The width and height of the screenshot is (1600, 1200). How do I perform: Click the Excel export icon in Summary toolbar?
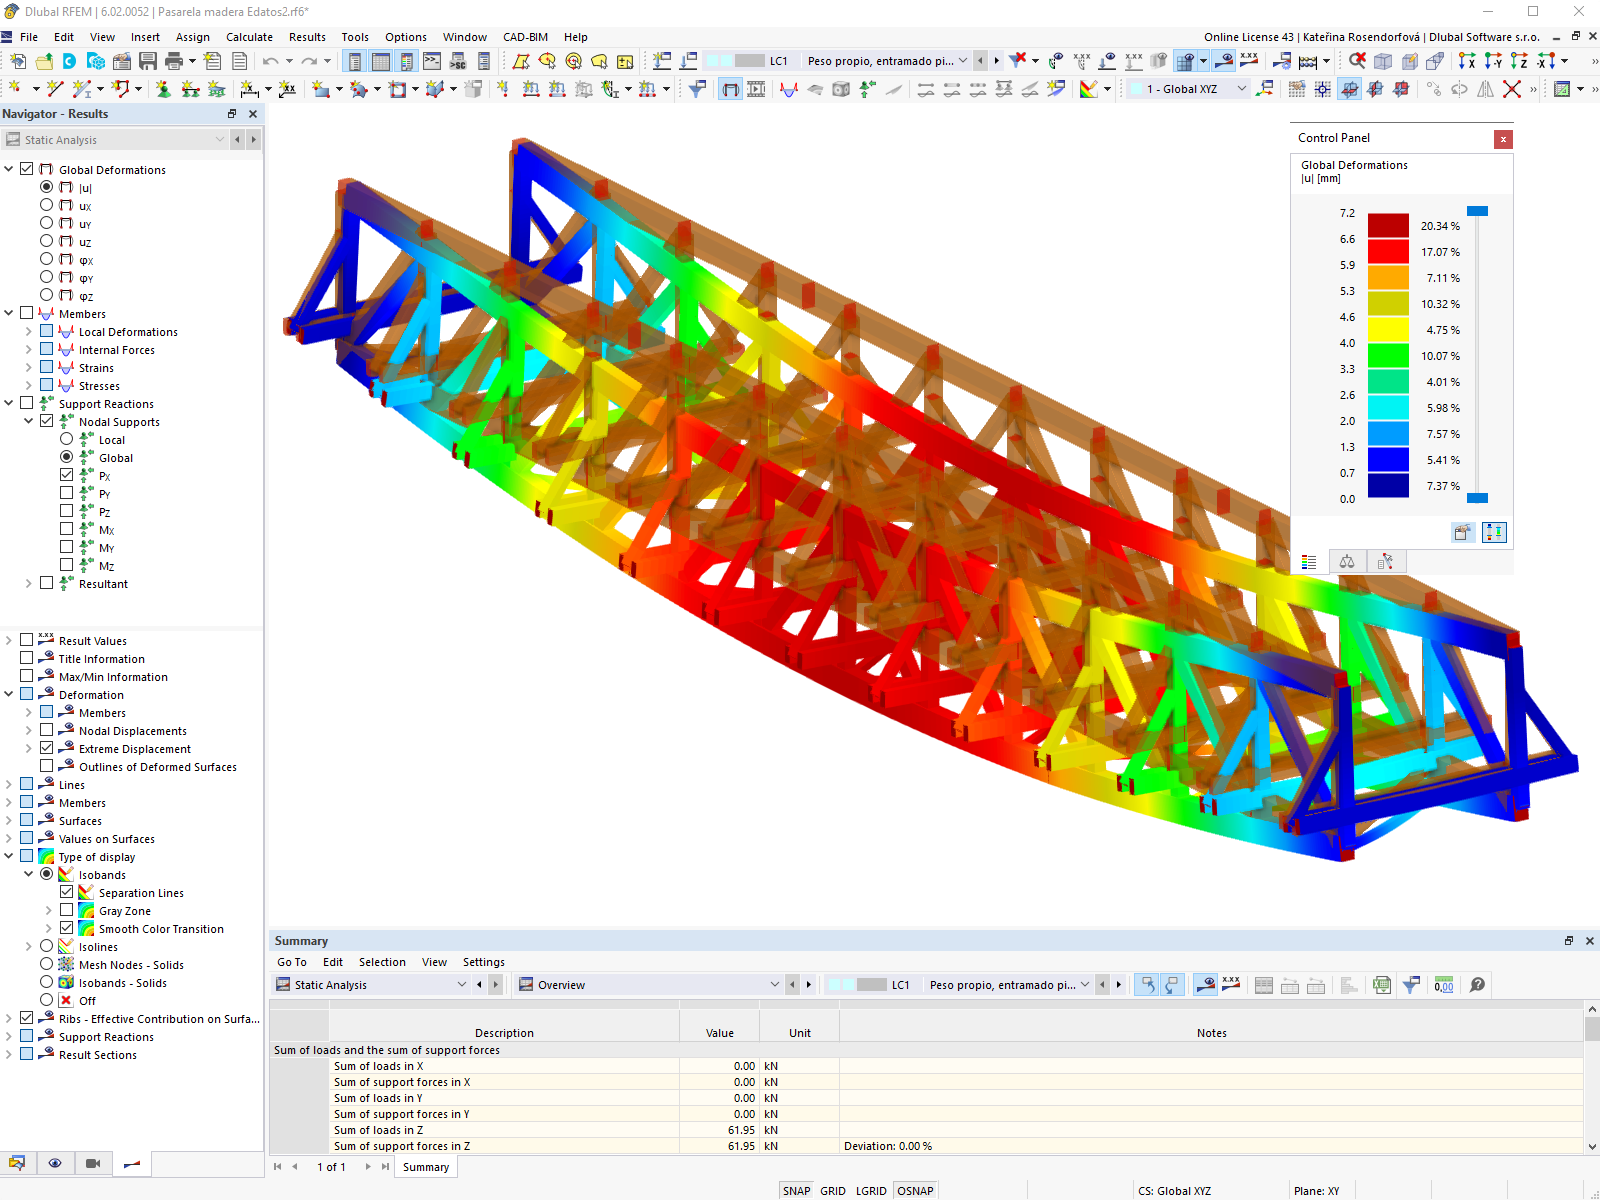click(1381, 985)
